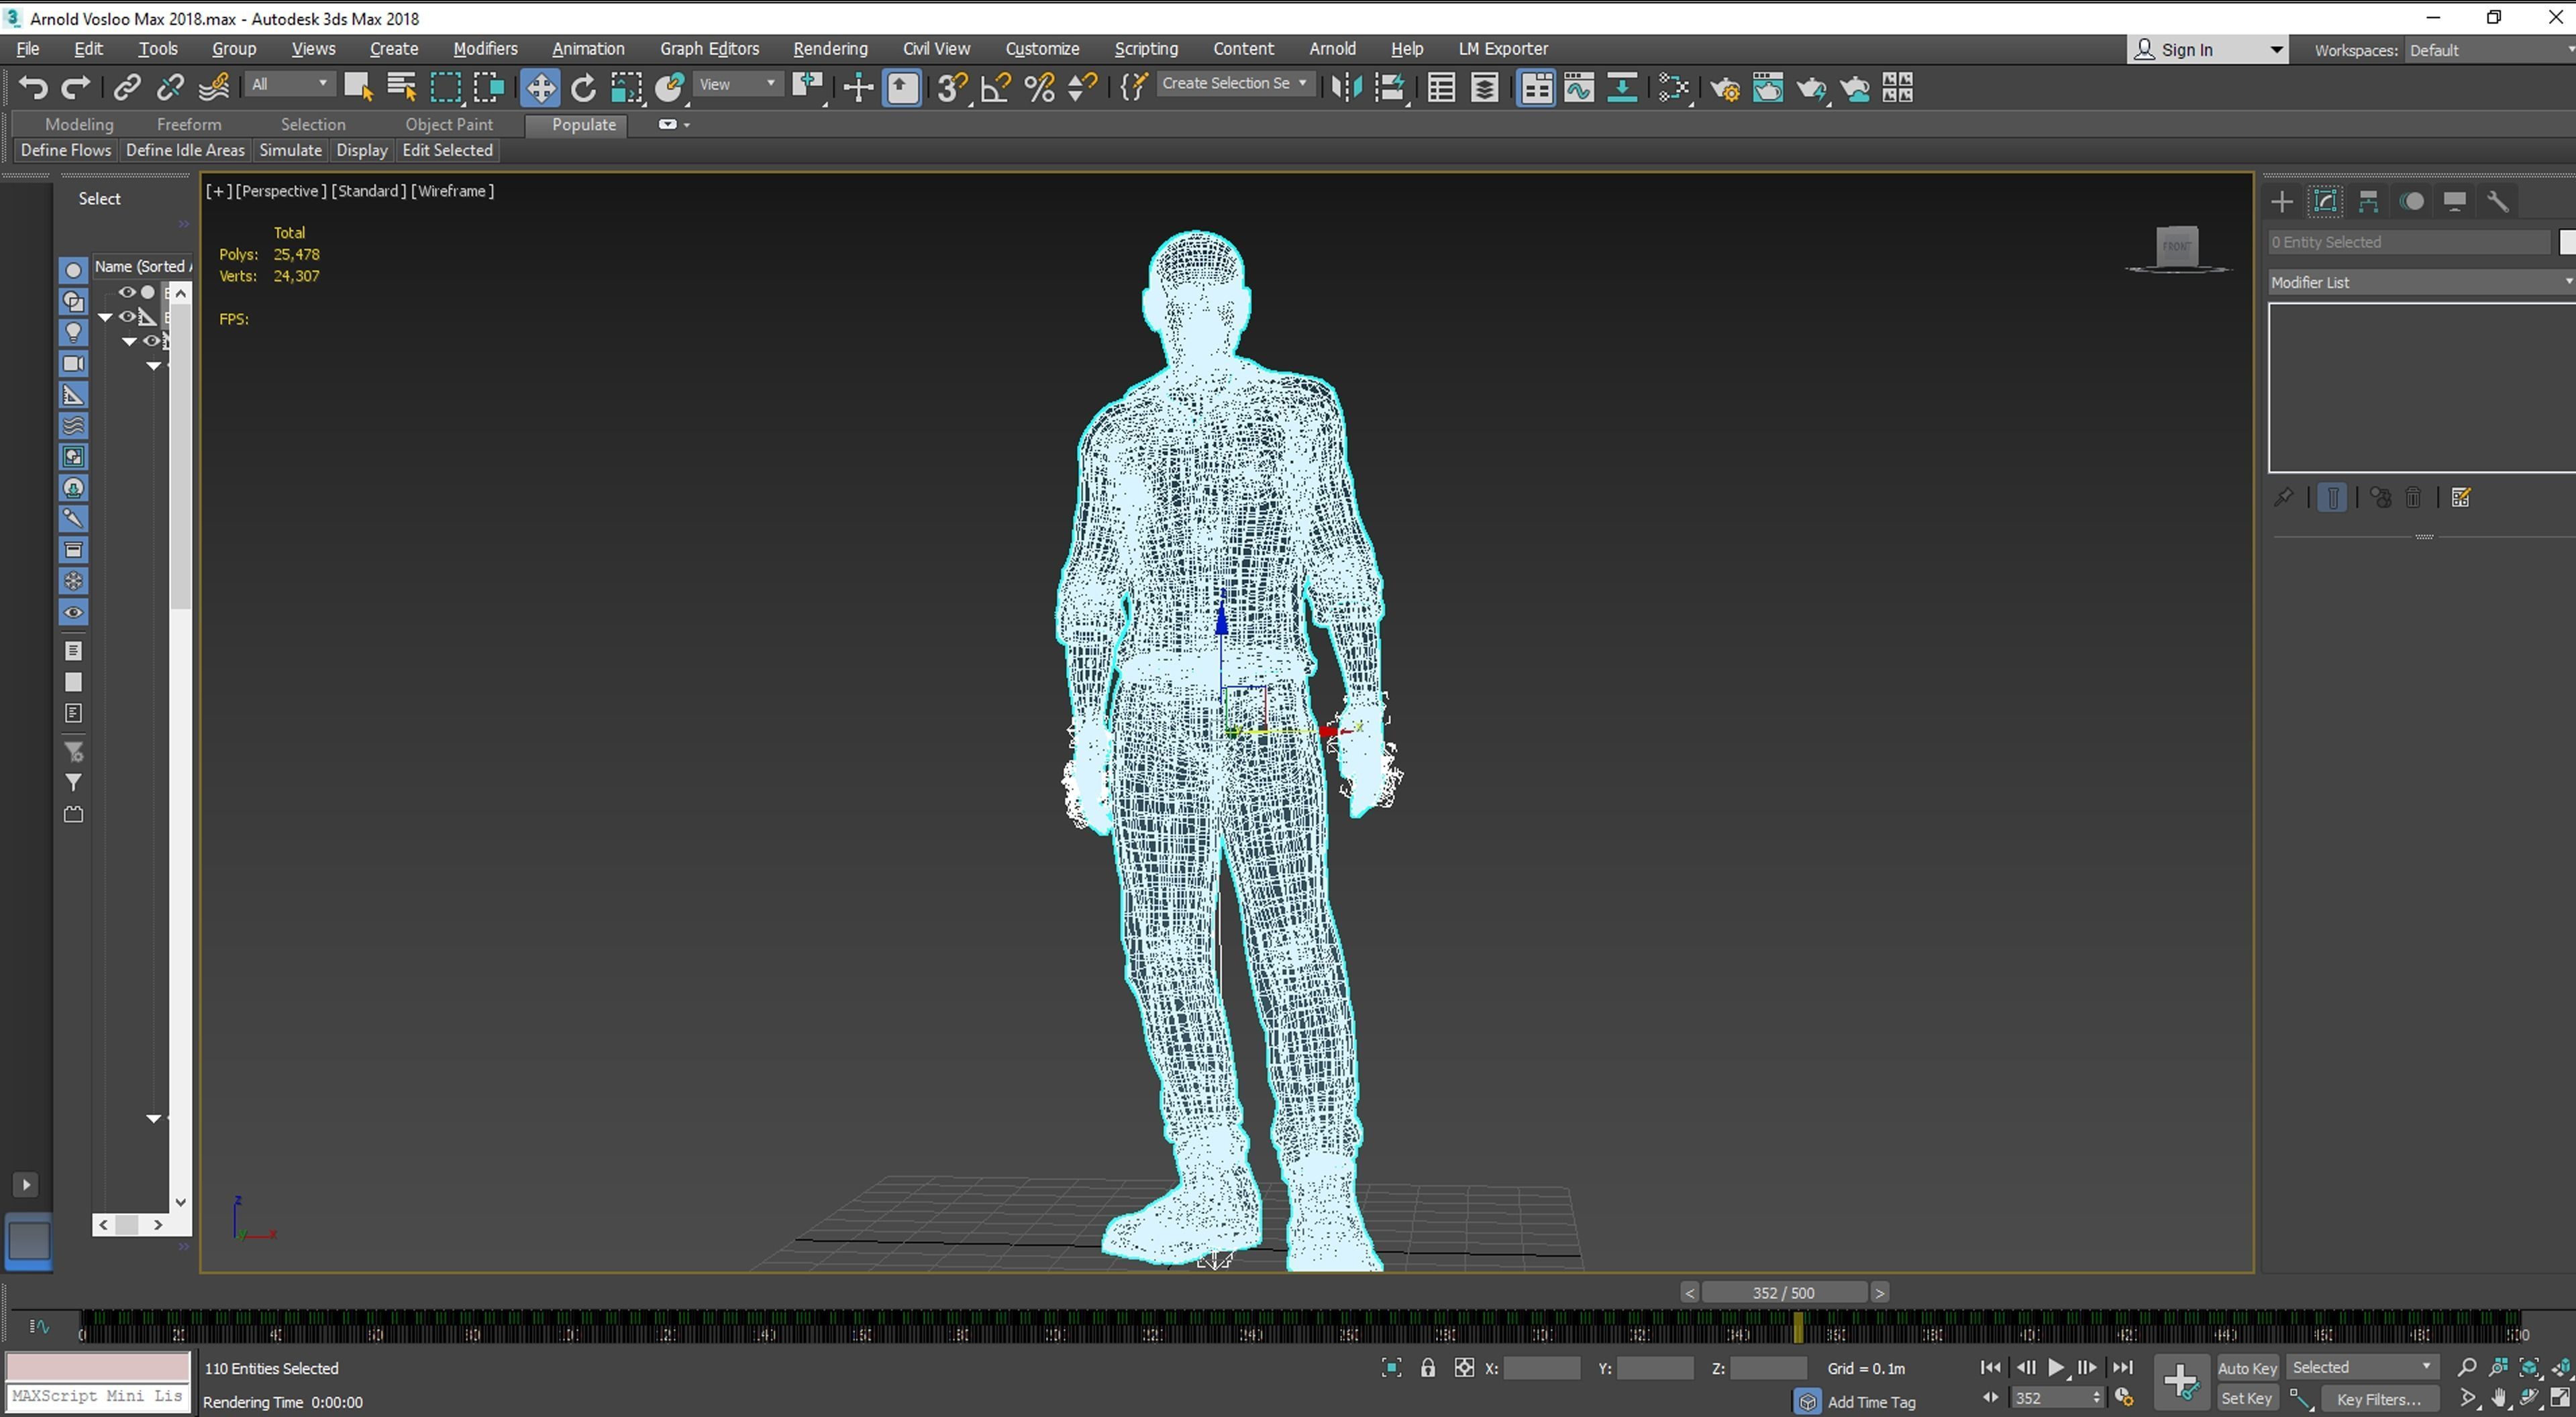Open the Motion command panel tab
Image resolution: width=2576 pixels, height=1417 pixels.
[2412, 202]
